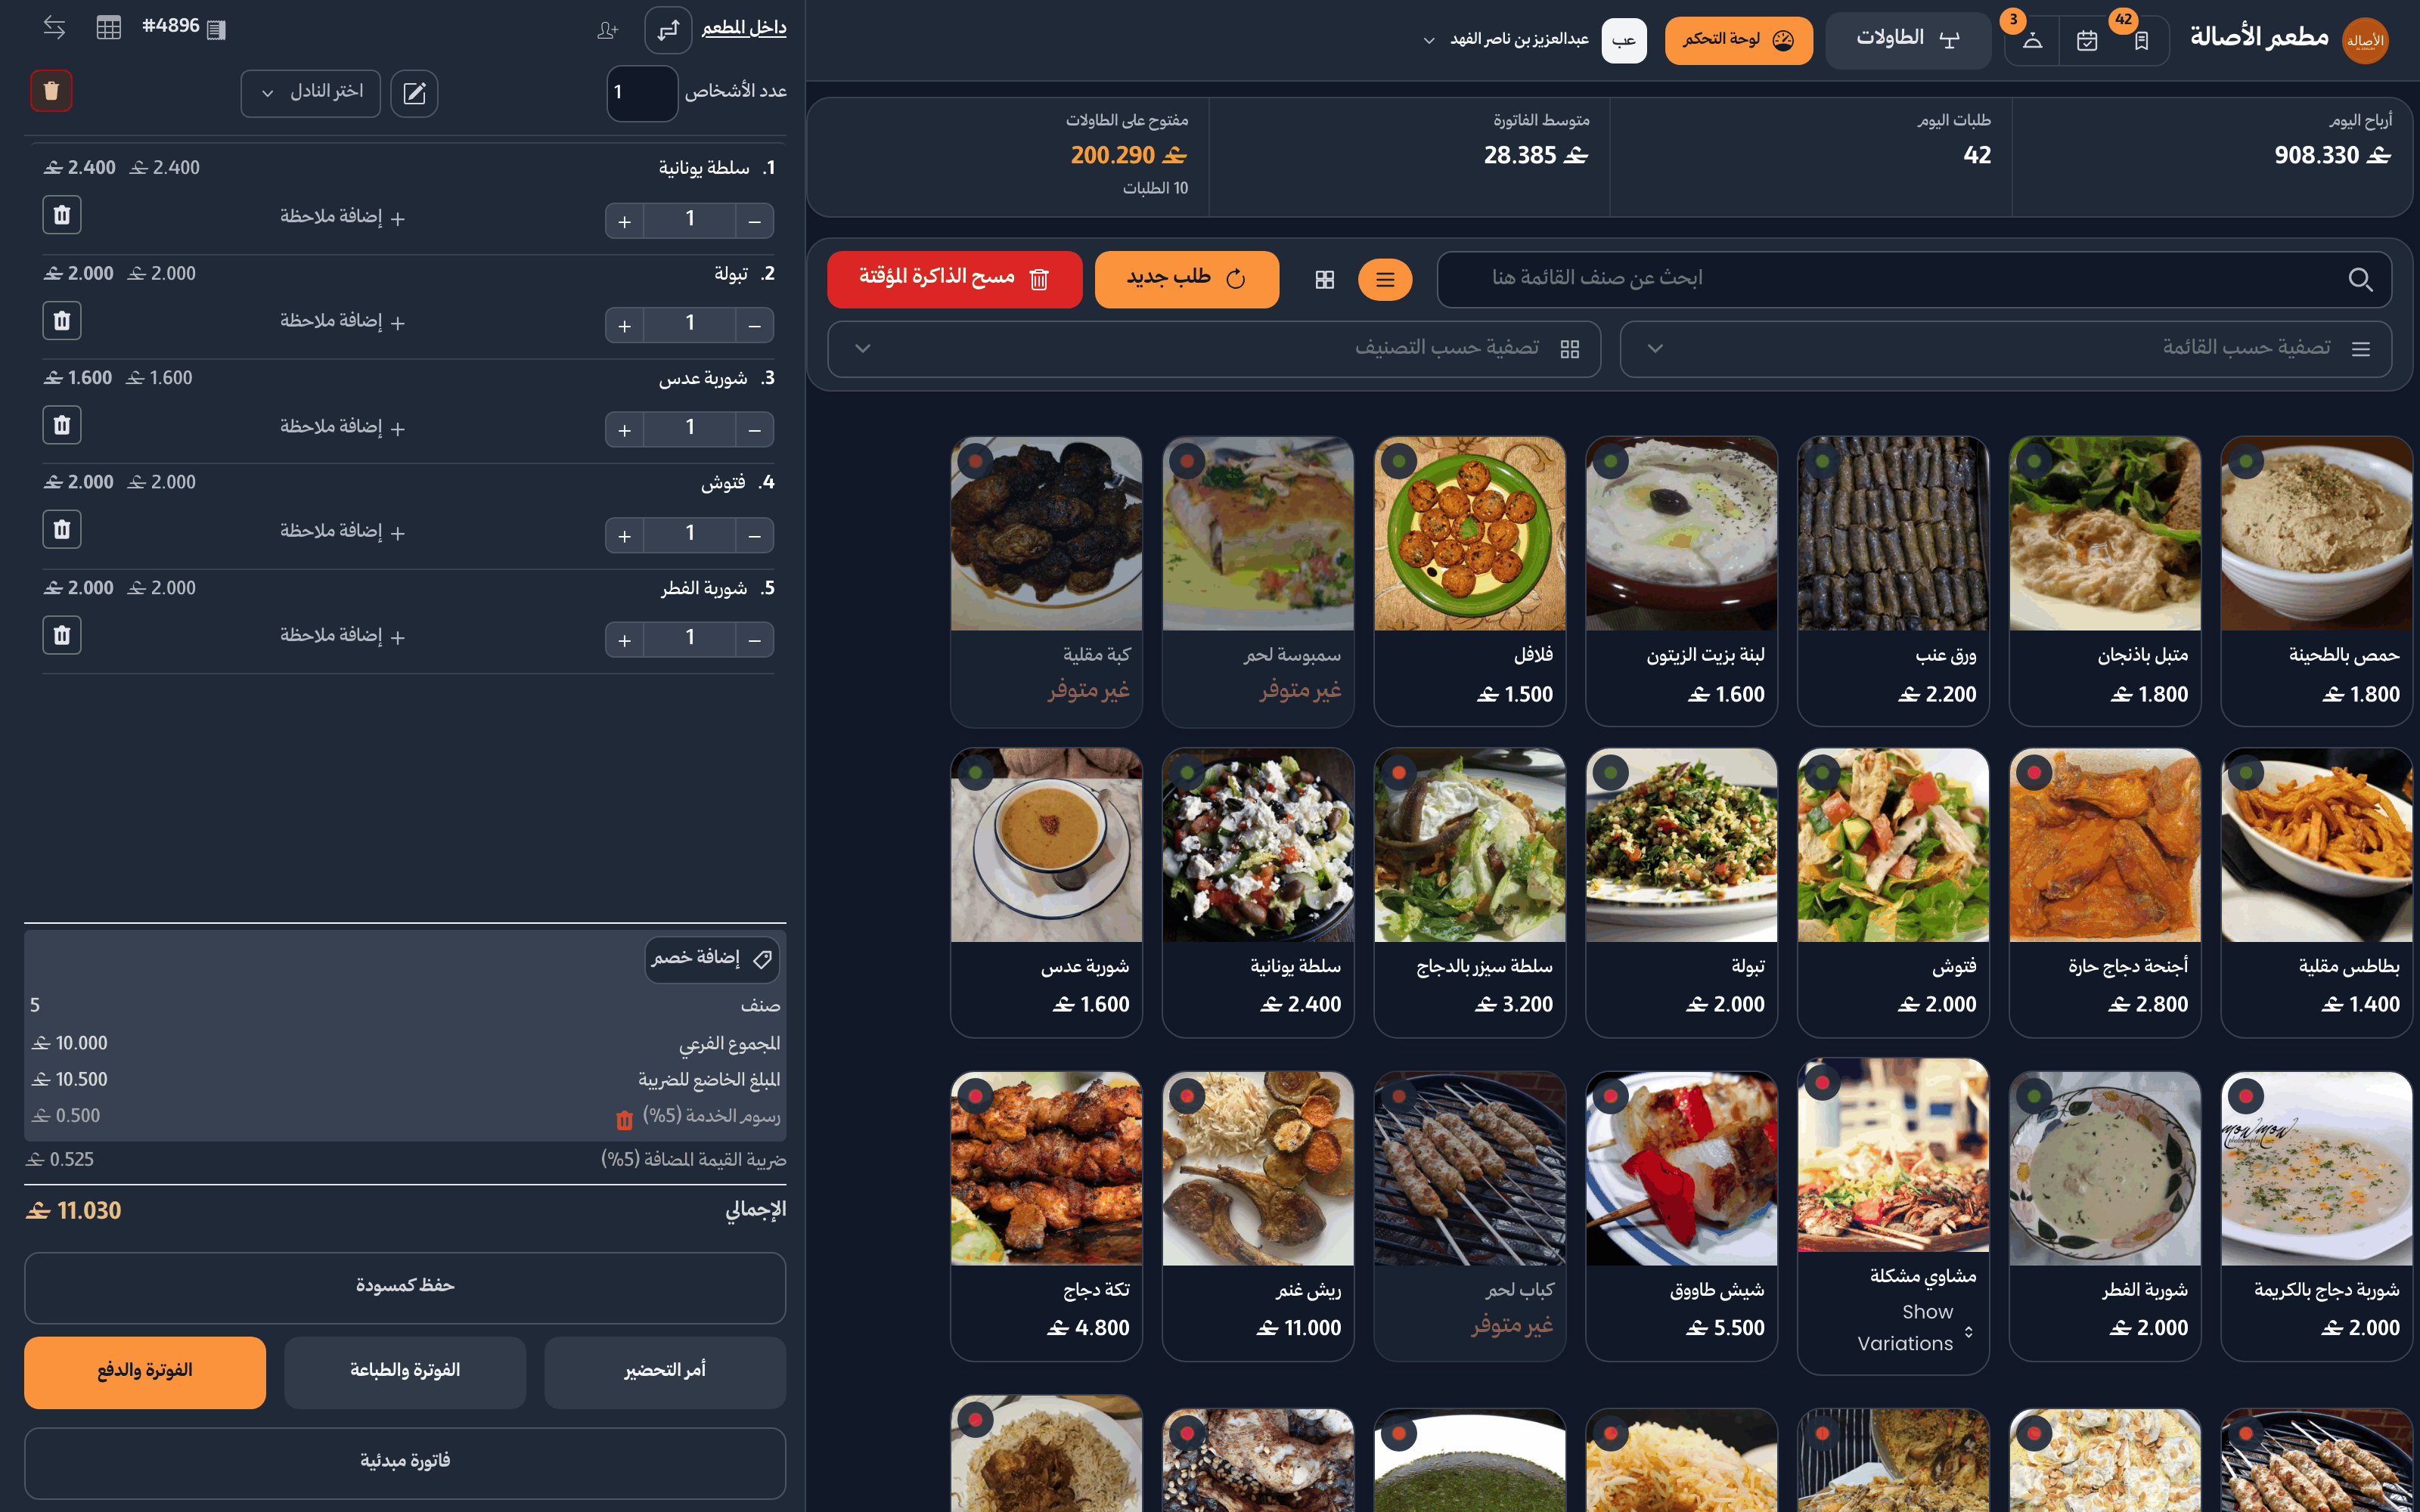Expand the تصفية حسب القائمة filter dropdown

(2005, 349)
